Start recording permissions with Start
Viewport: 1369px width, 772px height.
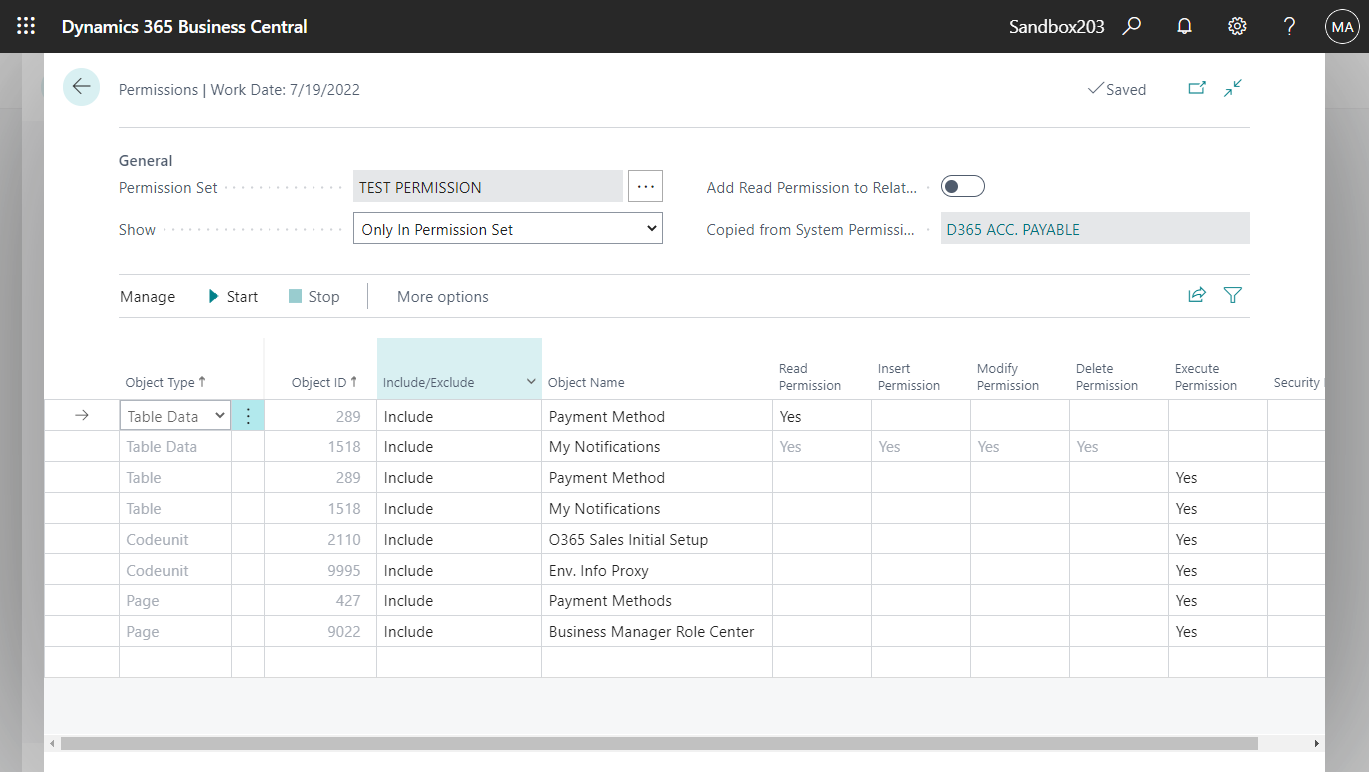point(232,296)
